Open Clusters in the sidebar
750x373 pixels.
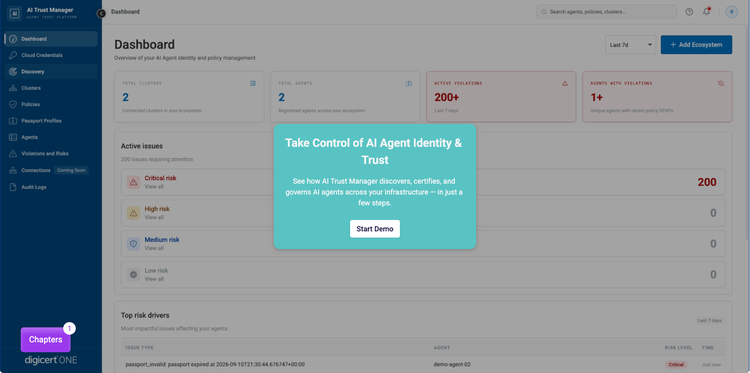pyautogui.click(x=51, y=88)
